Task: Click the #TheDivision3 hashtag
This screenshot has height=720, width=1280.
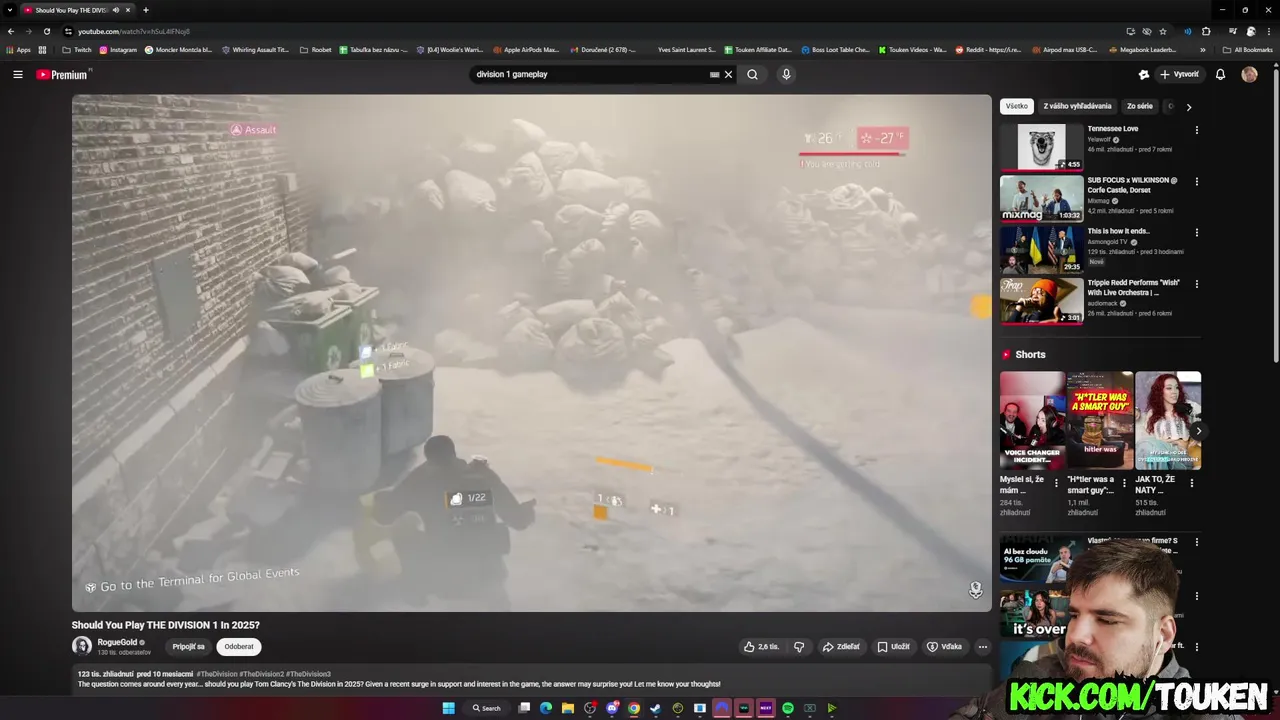Action: click(x=308, y=674)
